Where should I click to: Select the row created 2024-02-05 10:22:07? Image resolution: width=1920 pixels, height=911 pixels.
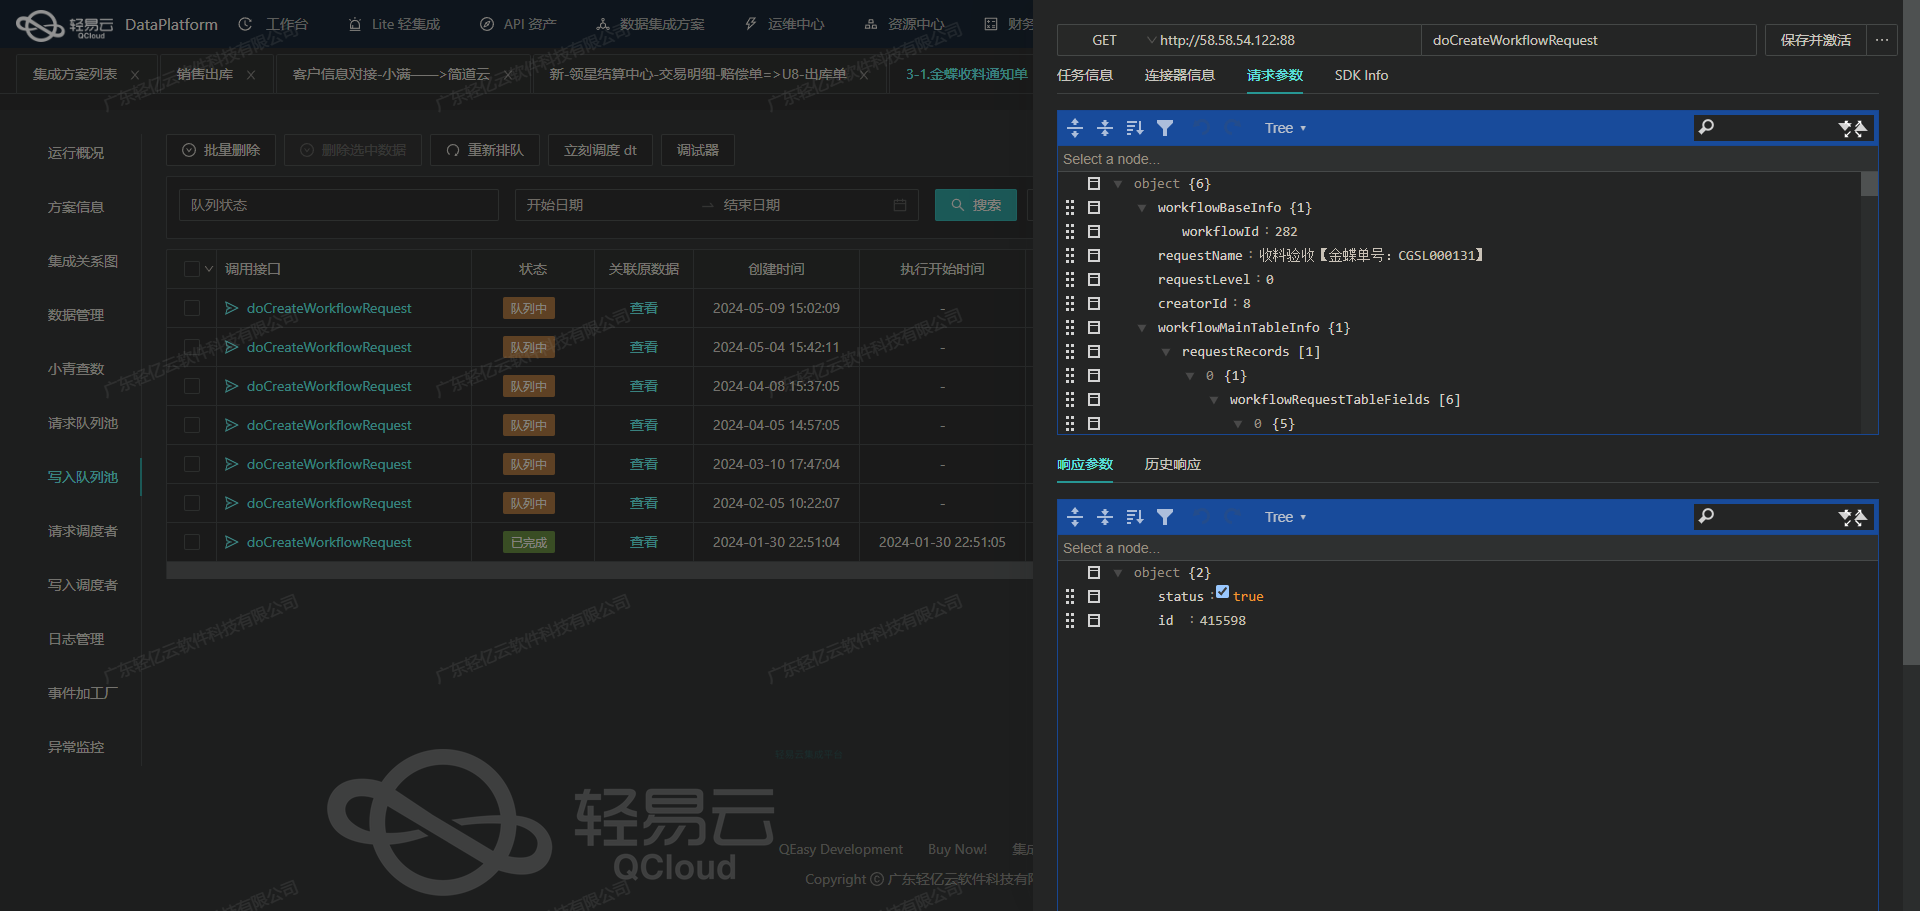[x=192, y=503]
